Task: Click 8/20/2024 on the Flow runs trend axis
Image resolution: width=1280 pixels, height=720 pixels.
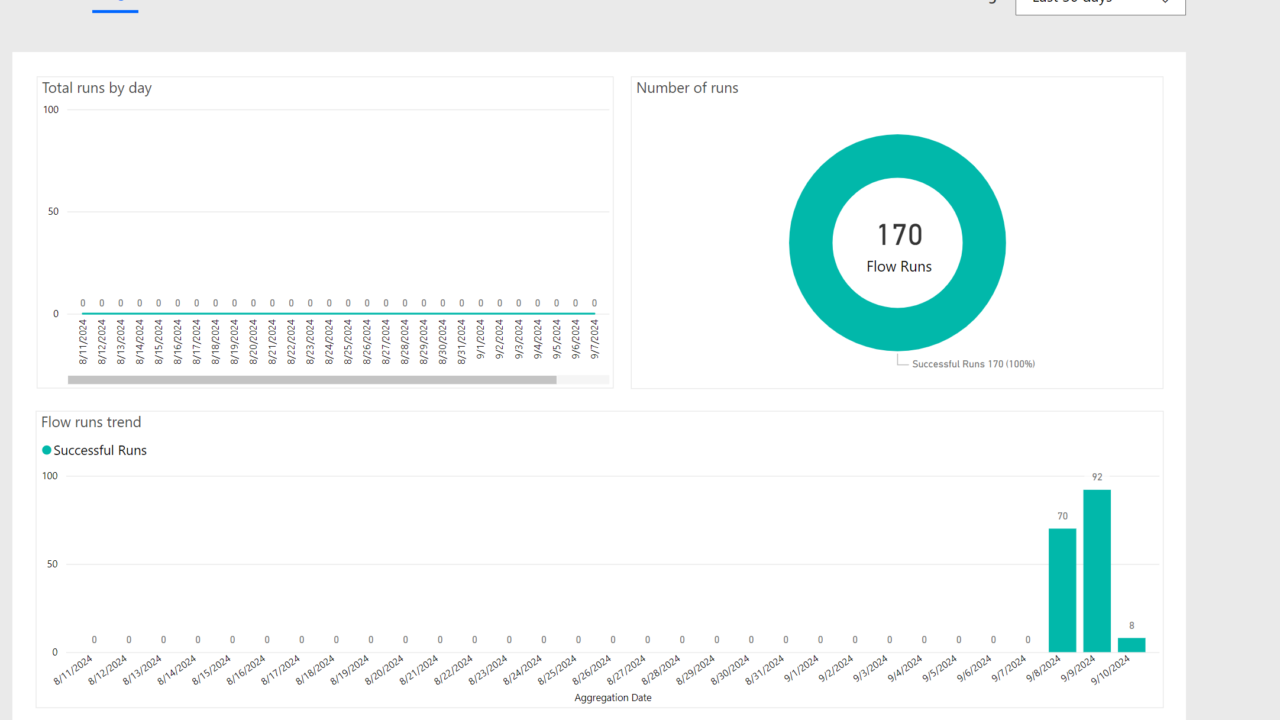Action: pos(386,671)
